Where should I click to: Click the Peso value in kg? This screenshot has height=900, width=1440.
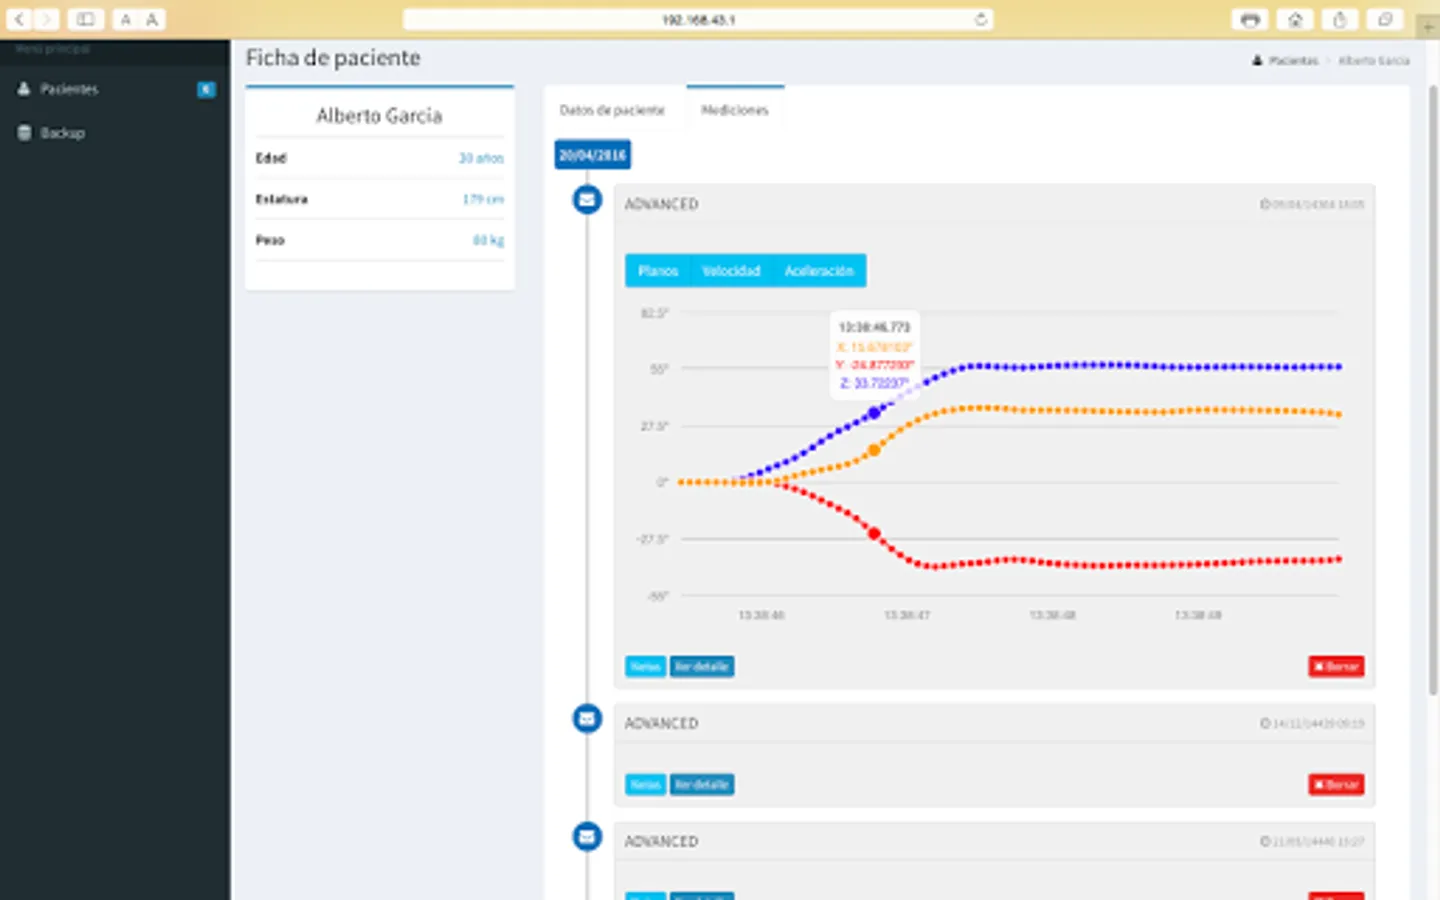[x=488, y=240]
